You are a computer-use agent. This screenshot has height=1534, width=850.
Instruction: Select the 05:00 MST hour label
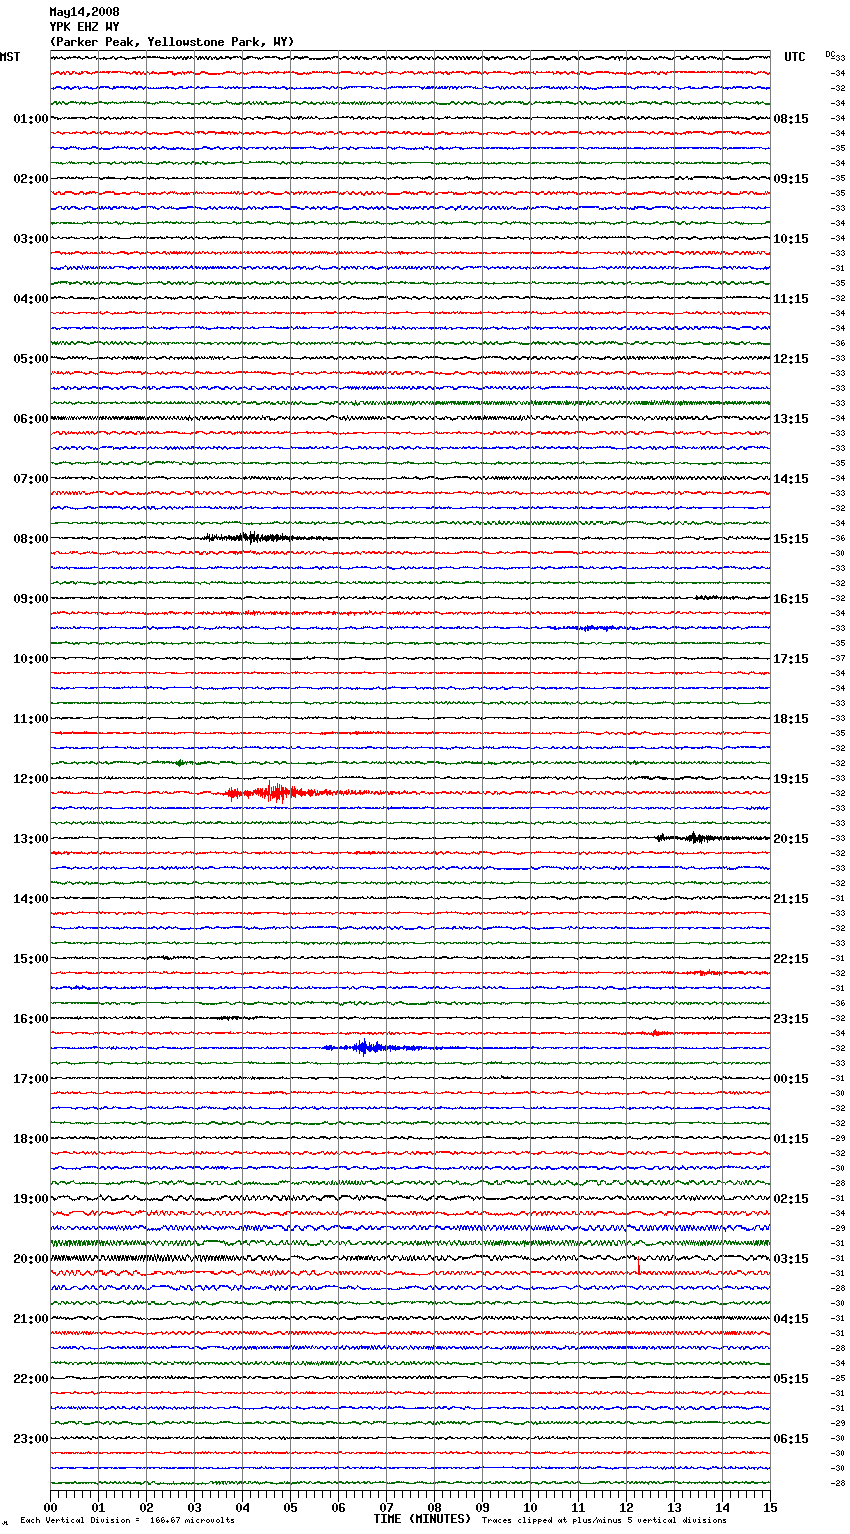(x=31, y=359)
